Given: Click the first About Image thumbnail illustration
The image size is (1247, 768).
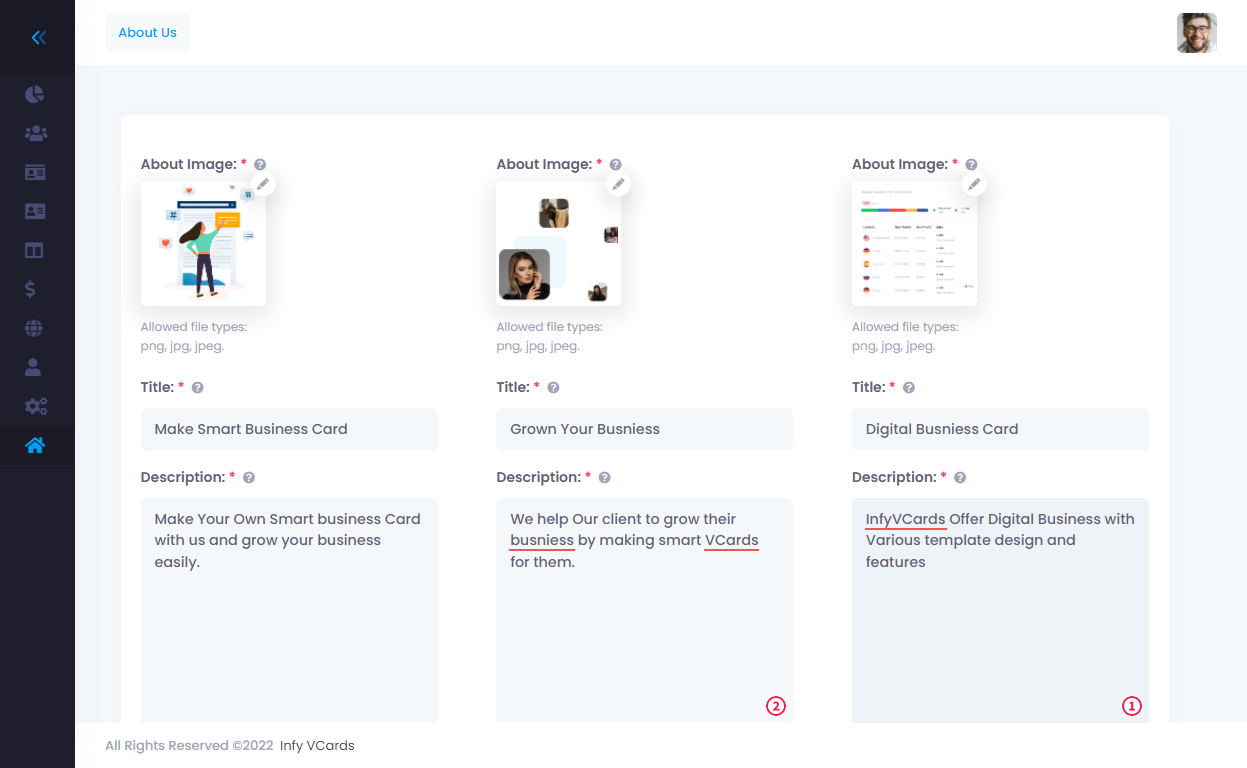Looking at the screenshot, I should coord(203,243).
